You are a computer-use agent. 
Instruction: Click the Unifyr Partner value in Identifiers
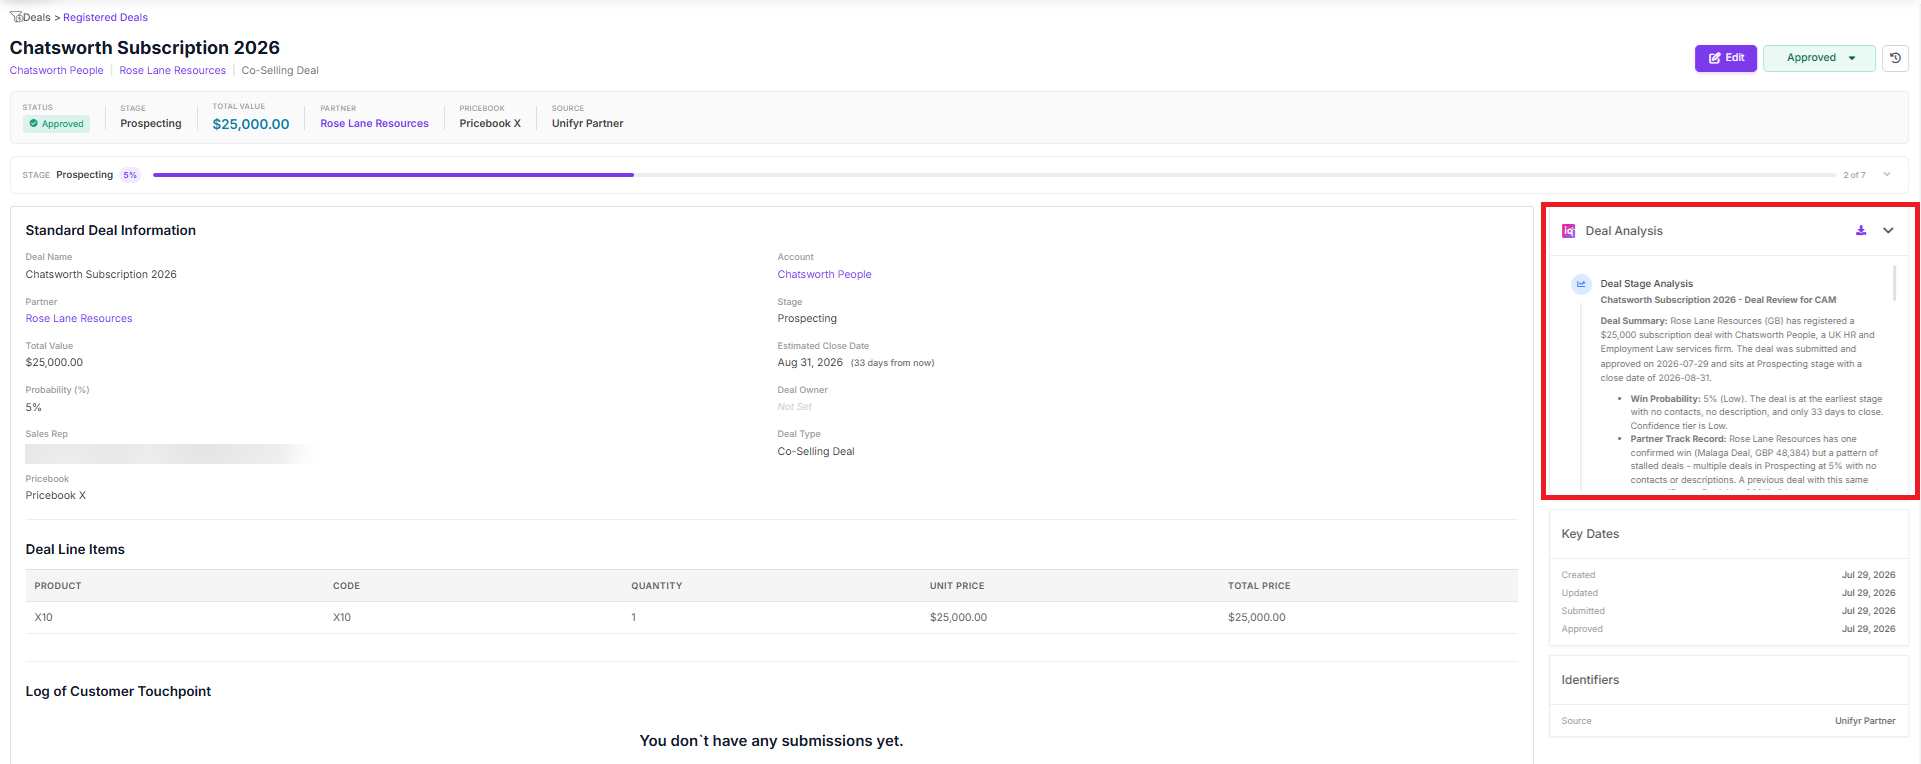(x=1865, y=721)
